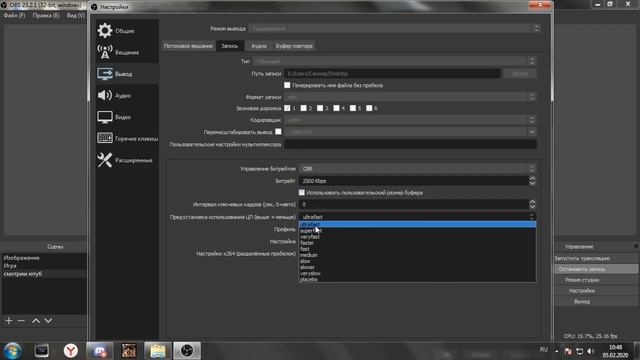
Task: Open the Режим вывода dropdown
Action: coord(394,29)
